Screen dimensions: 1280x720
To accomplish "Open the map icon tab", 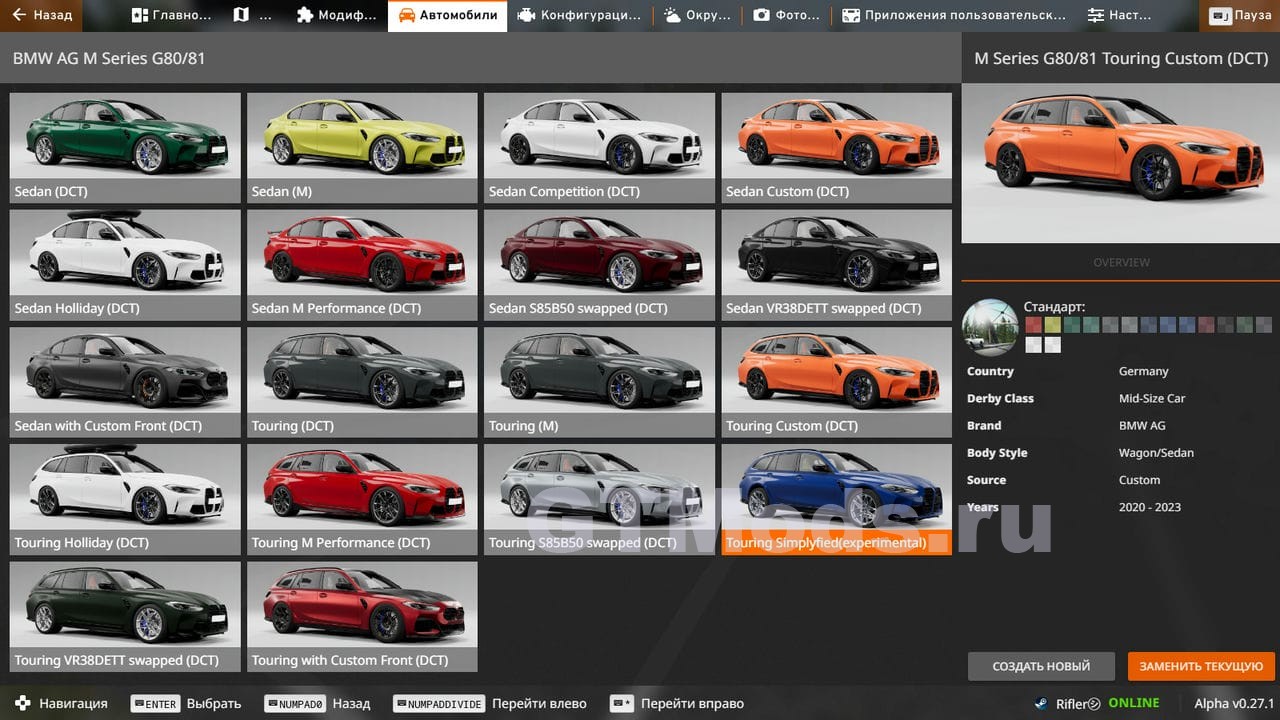I will point(254,15).
